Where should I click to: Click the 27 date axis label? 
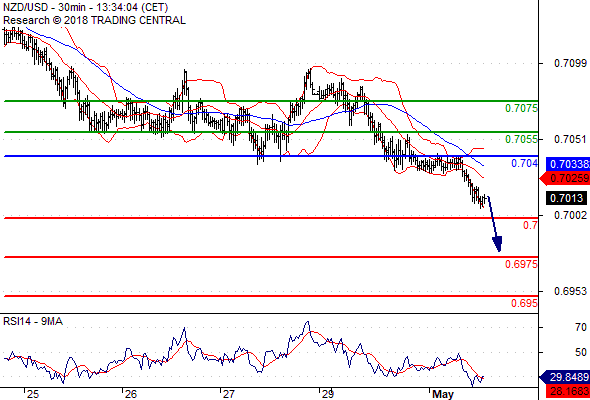point(228,394)
